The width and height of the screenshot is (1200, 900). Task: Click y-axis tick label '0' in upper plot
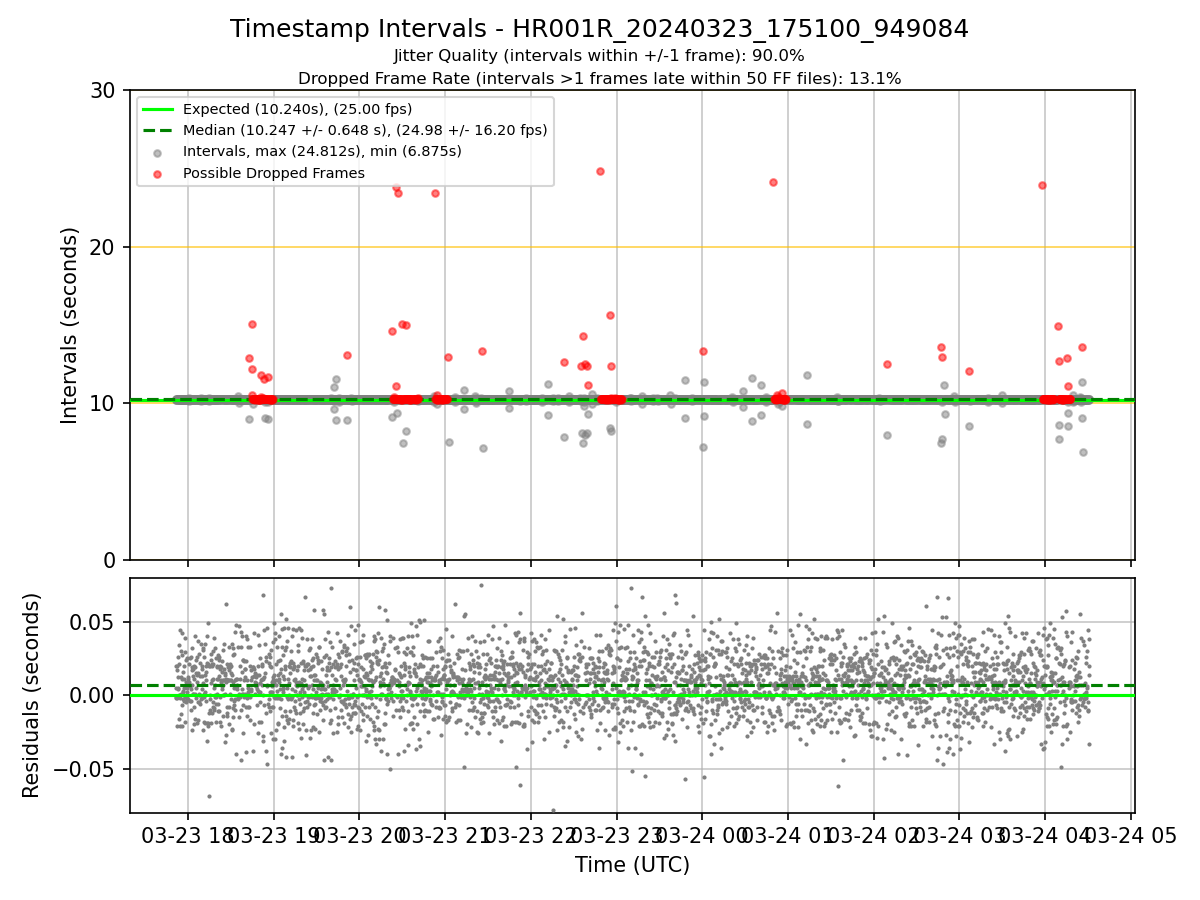[110, 560]
